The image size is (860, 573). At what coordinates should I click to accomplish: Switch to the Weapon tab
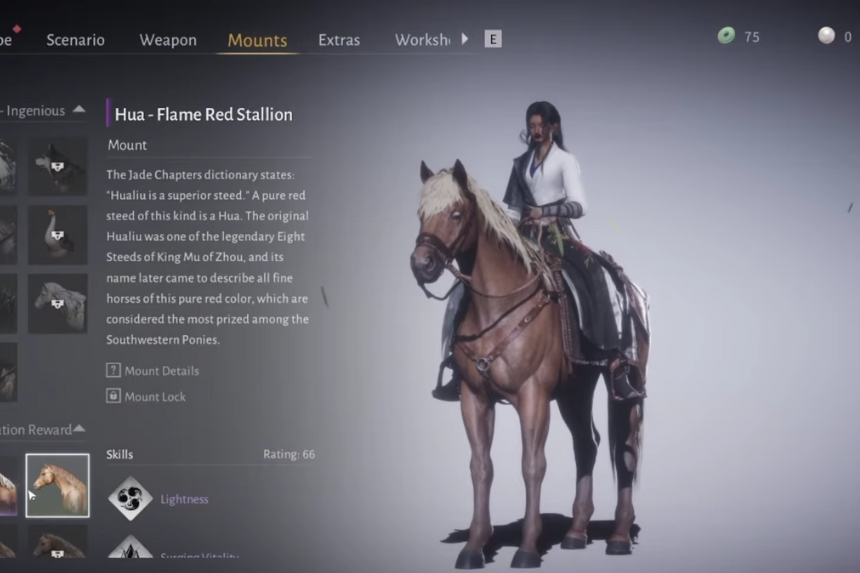pos(168,40)
